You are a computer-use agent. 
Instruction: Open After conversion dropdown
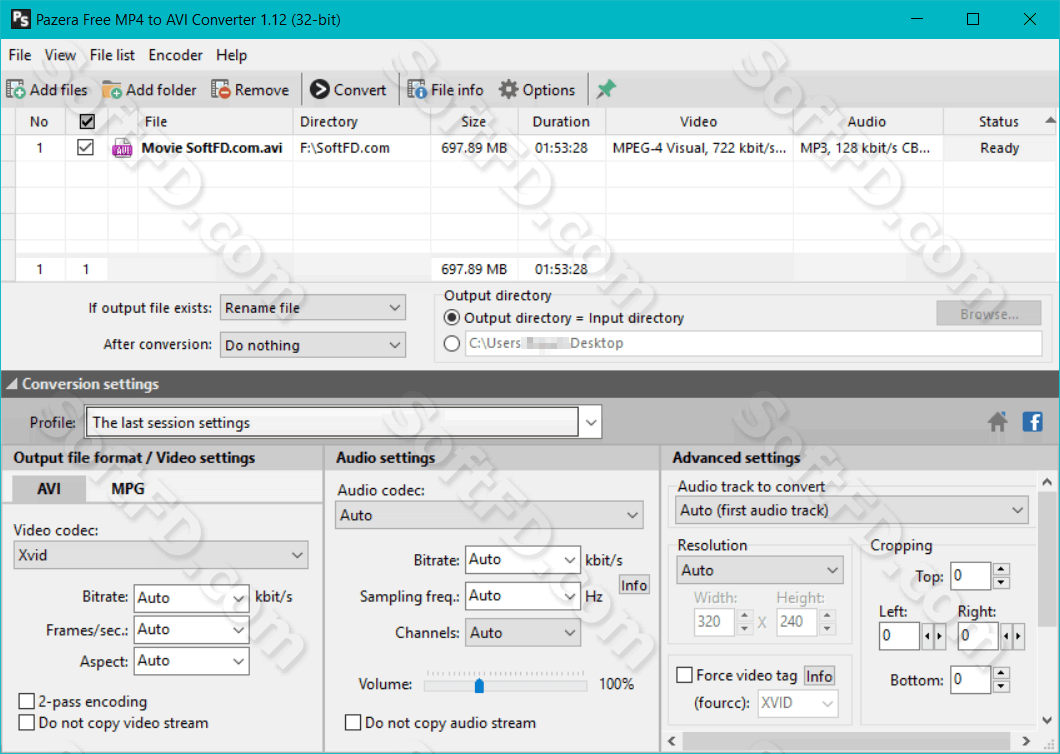pos(313,345)
